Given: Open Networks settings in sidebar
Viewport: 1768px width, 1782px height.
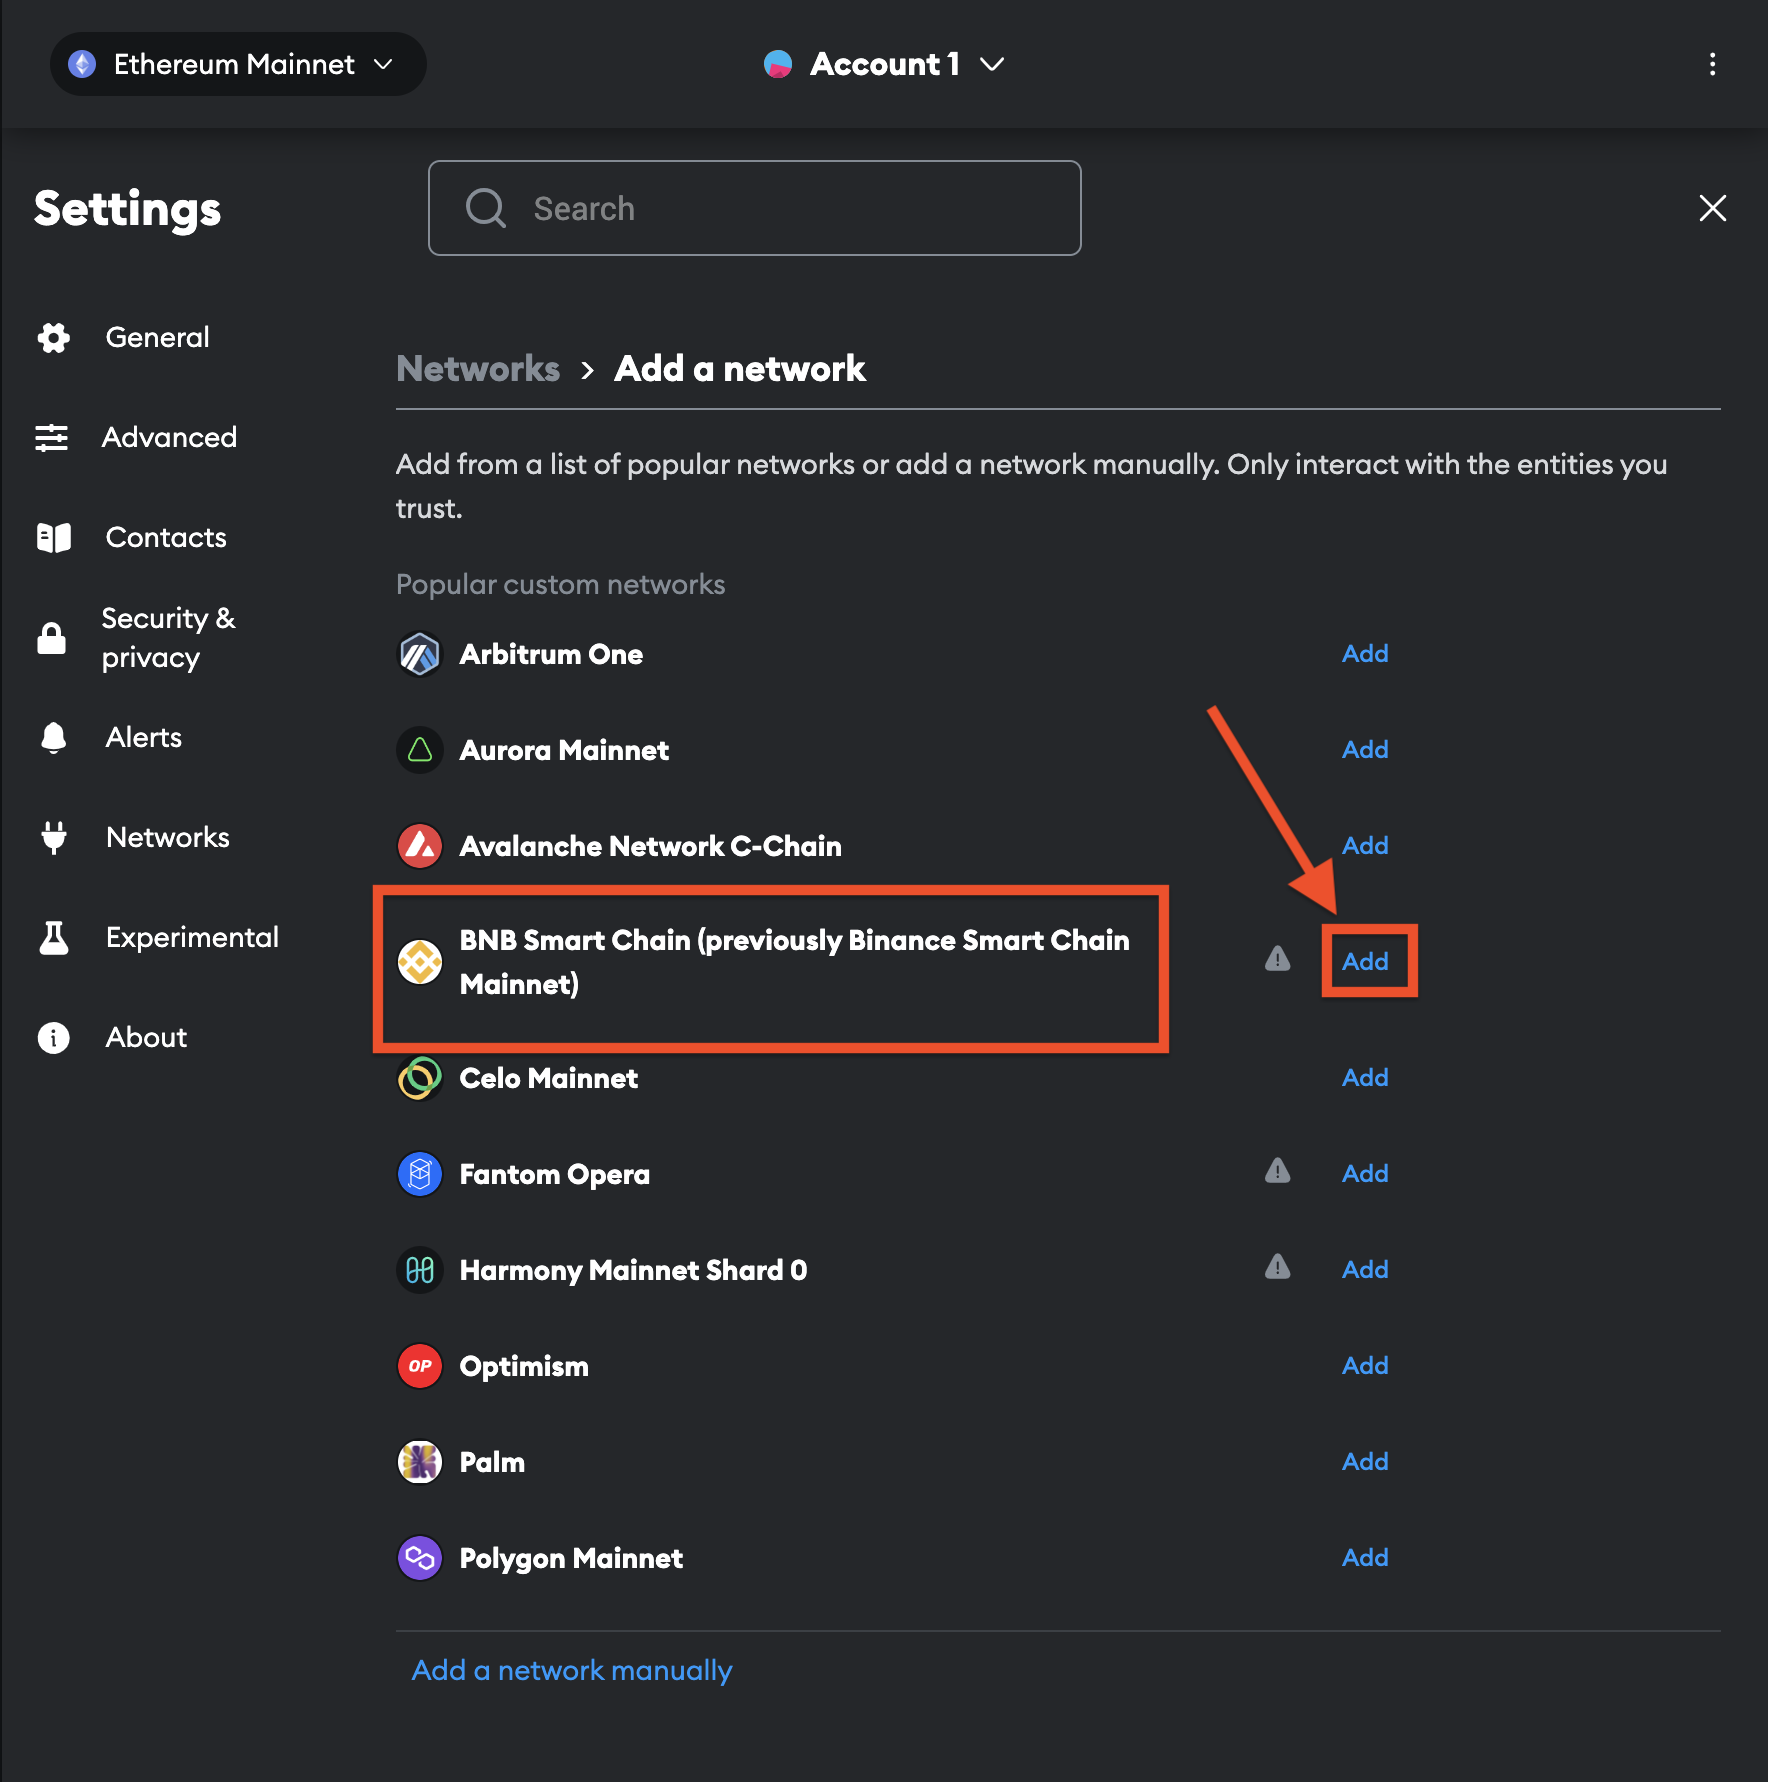Looking at the screenshot, I should (168, 837).
